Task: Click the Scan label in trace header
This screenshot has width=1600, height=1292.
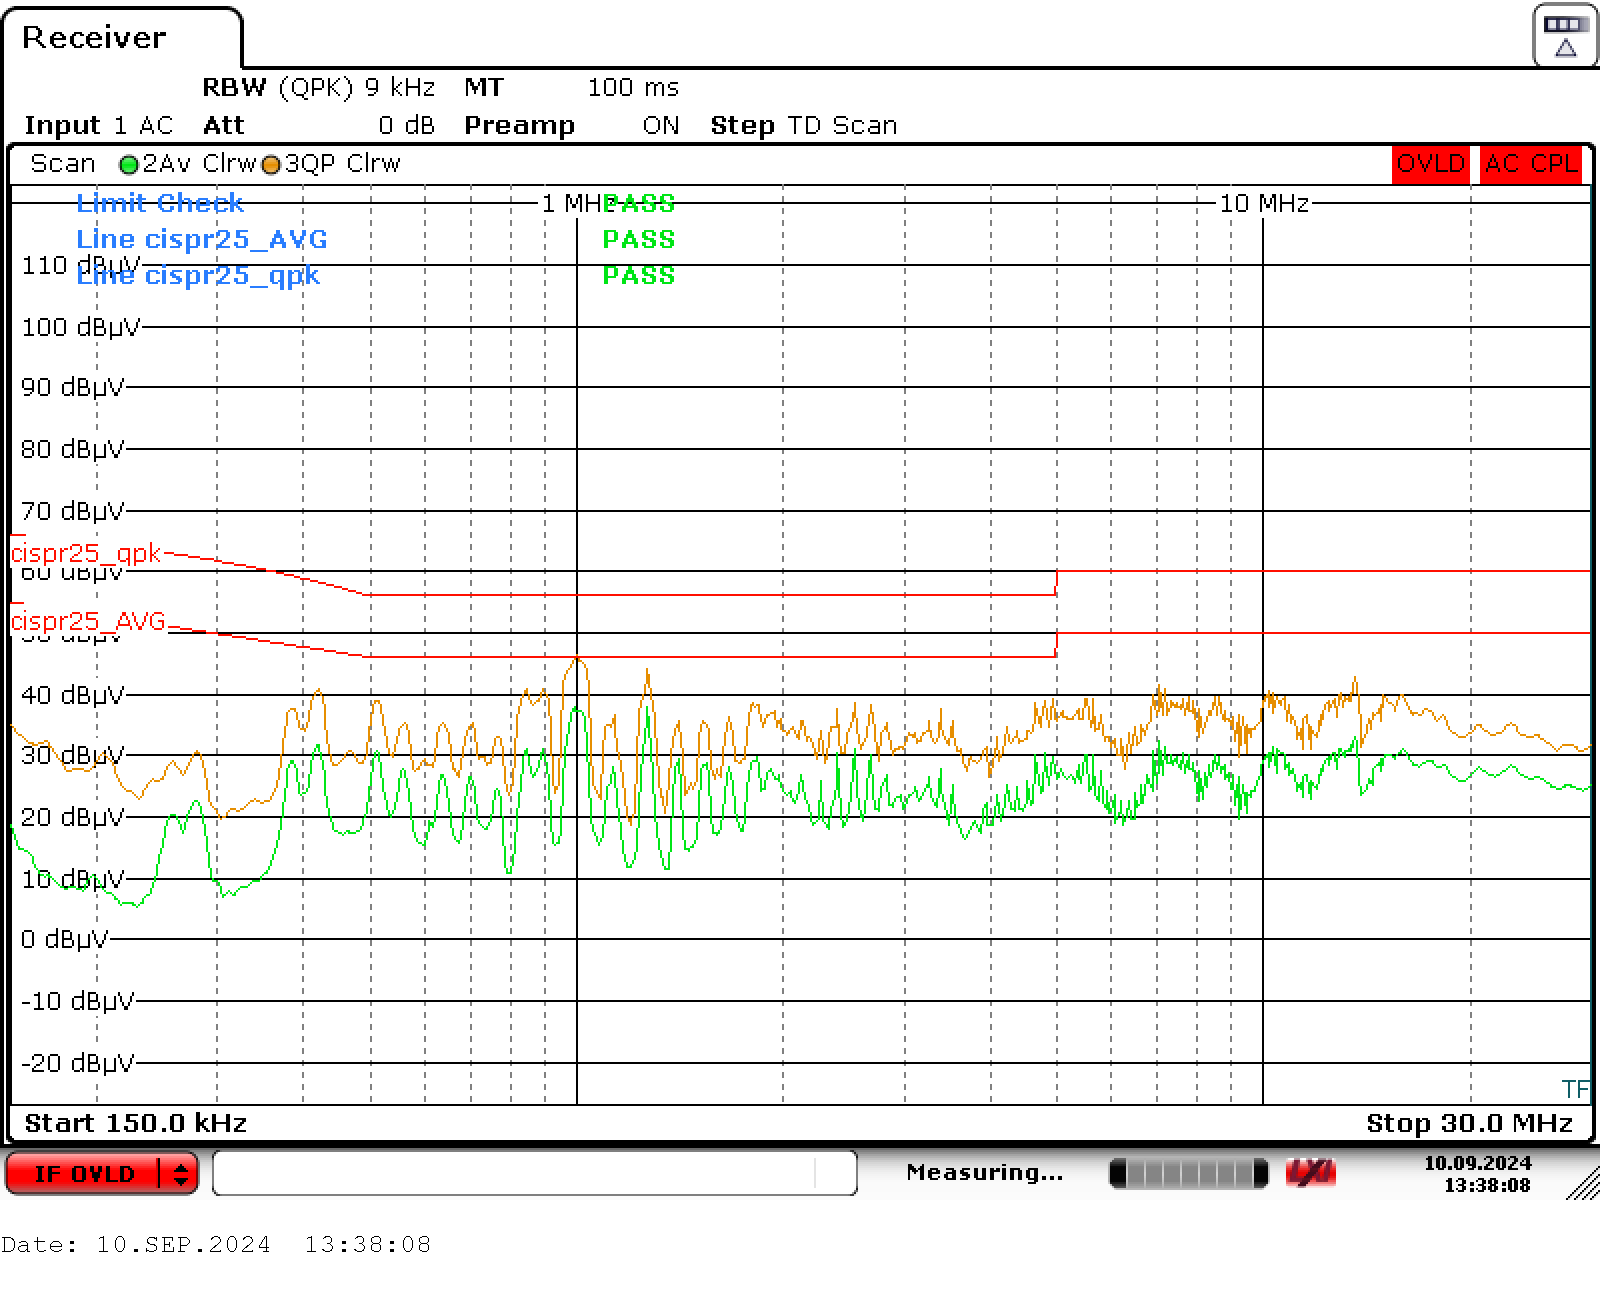Action: pos(62,164)
